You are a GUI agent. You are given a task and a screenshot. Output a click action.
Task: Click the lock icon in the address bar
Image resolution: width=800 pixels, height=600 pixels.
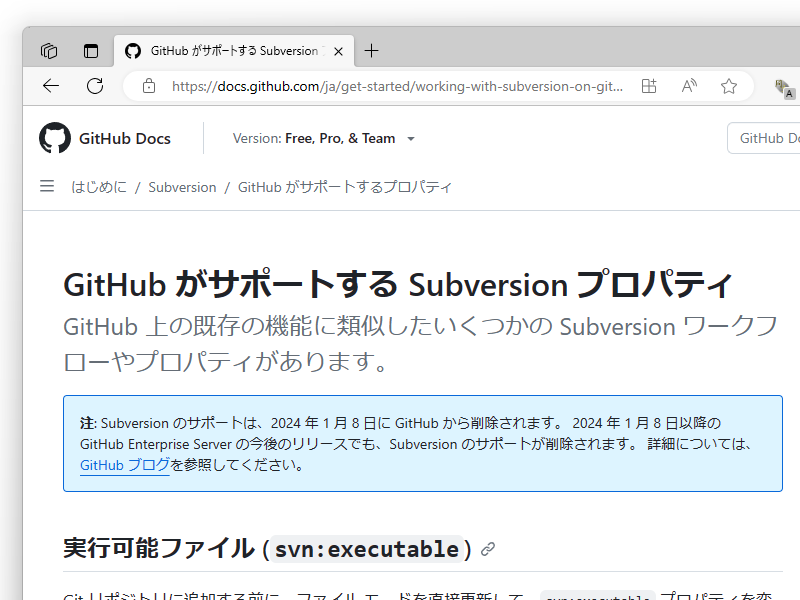(148, 86)
